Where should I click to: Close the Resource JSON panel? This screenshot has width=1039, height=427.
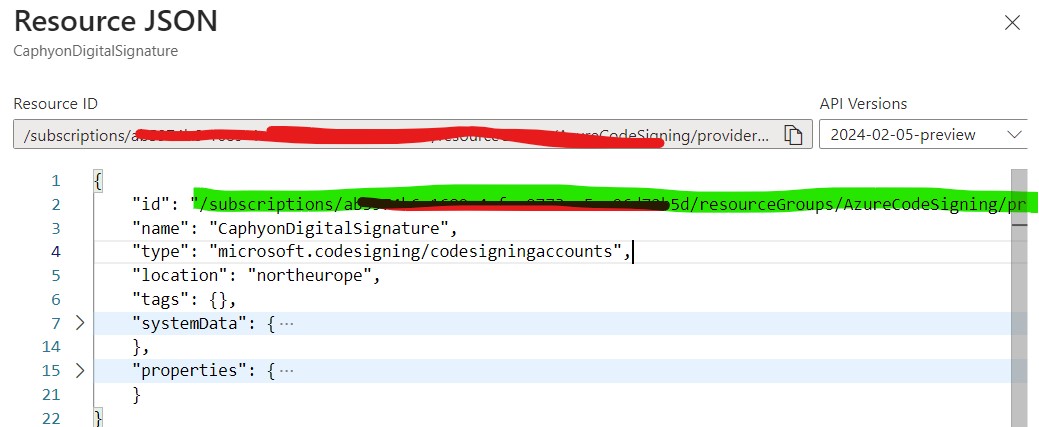click(x=1013, y=22)
